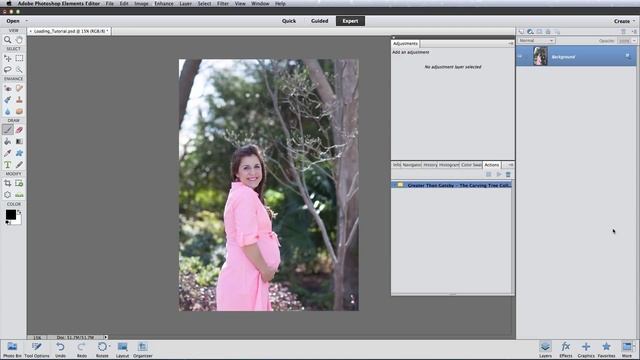Switch to Expert edit mode
Viewport: 640px width, 360px height.
click(x=350, y=21)
